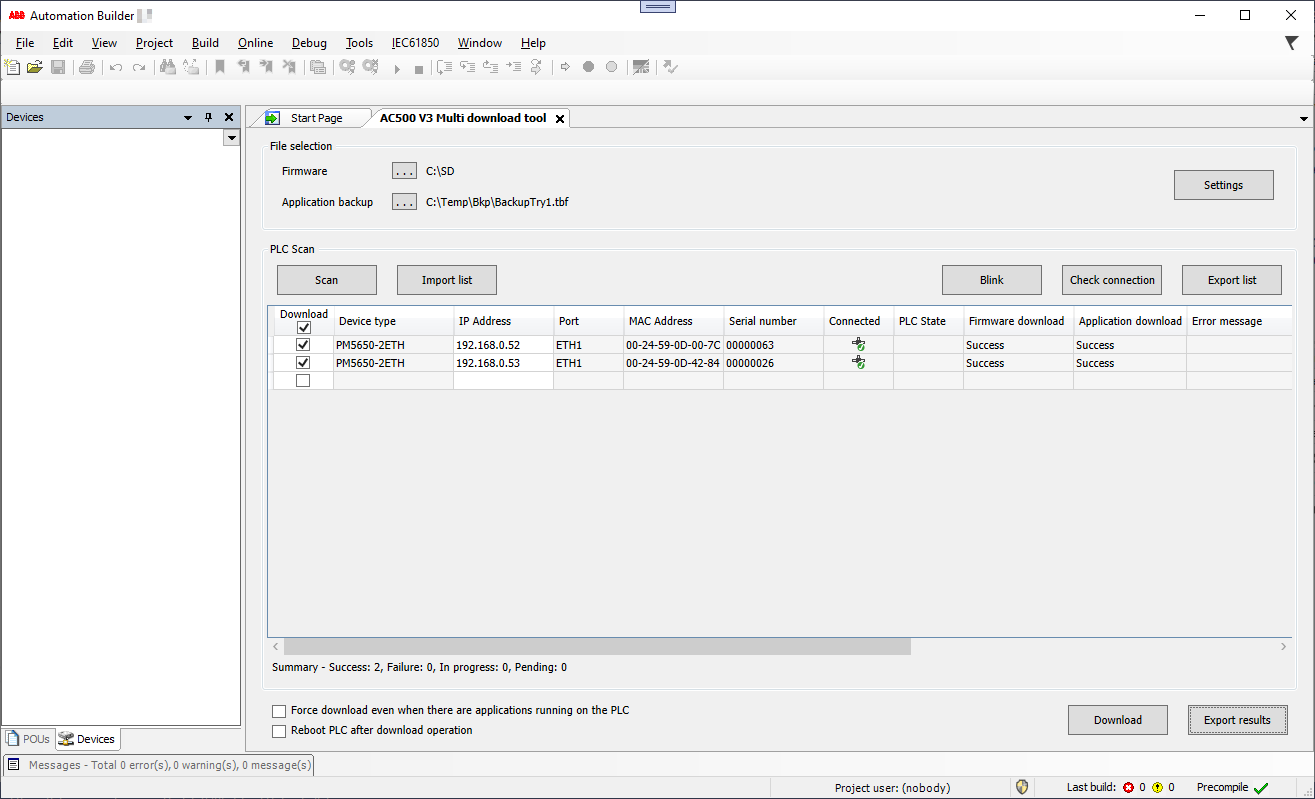Open the Messages panel in status bar

point(160,765)
